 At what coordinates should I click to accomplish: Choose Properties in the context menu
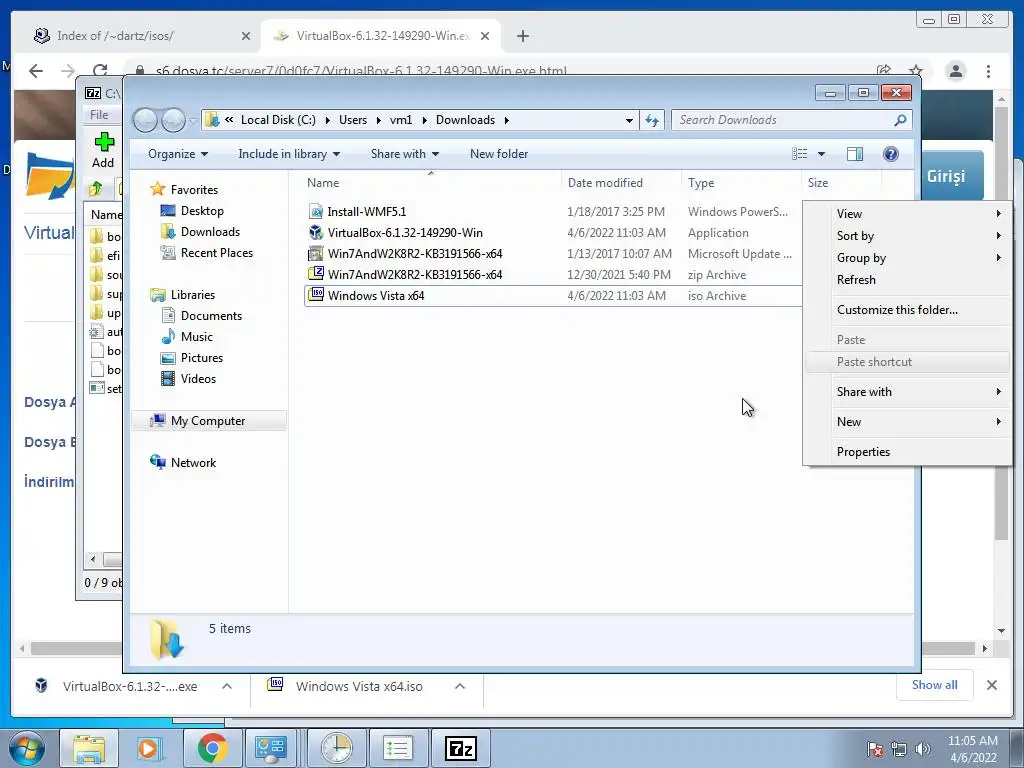908,452
